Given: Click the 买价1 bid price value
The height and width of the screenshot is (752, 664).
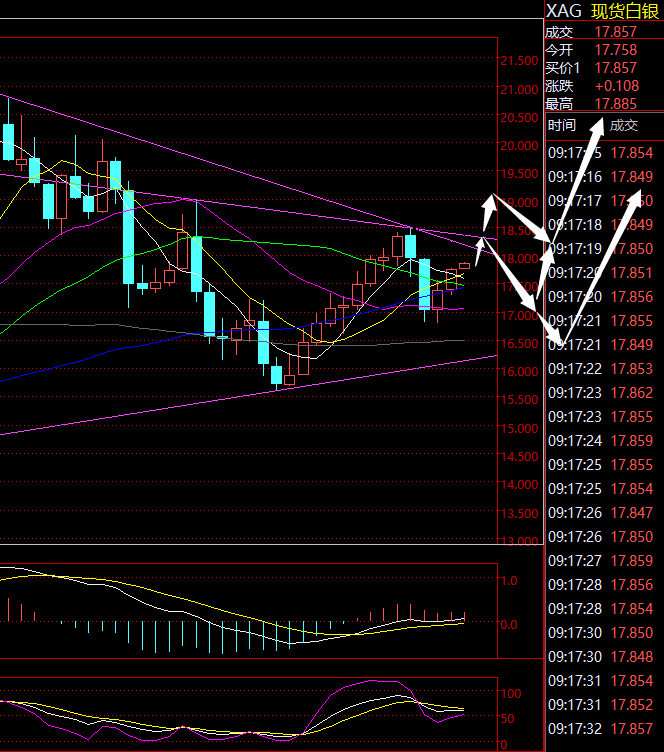Looking at the screenshot, I should click(x=616, y=68).
